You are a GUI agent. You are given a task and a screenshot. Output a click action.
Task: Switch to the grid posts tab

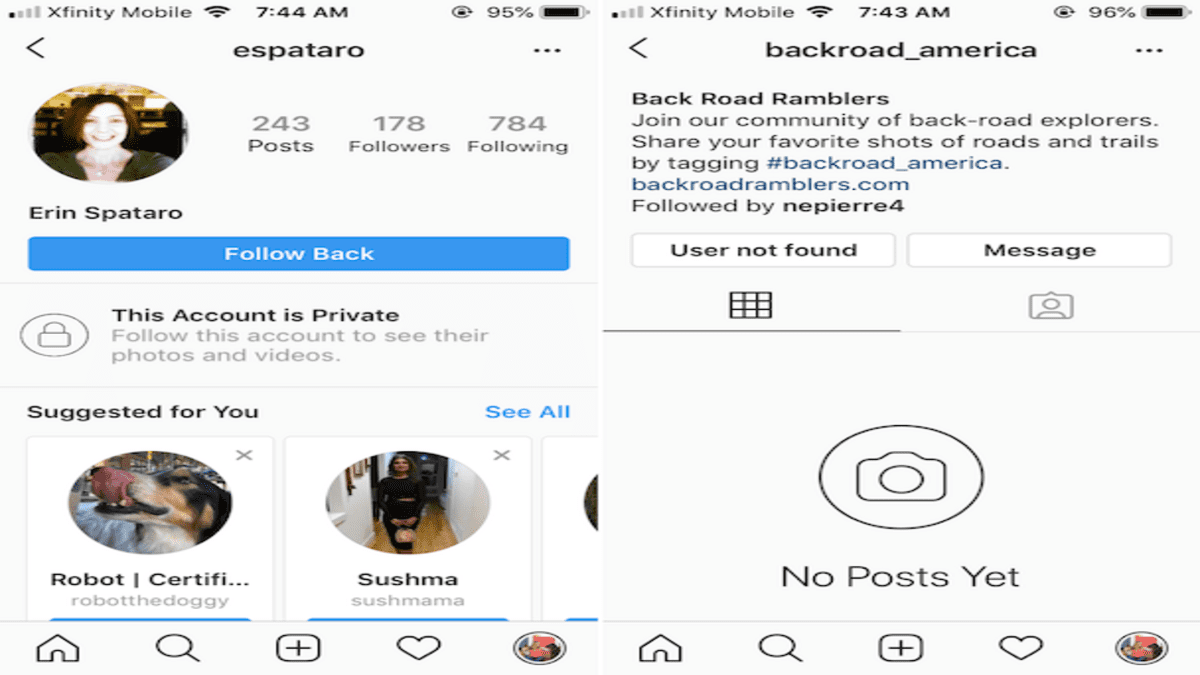coord(751,305)
